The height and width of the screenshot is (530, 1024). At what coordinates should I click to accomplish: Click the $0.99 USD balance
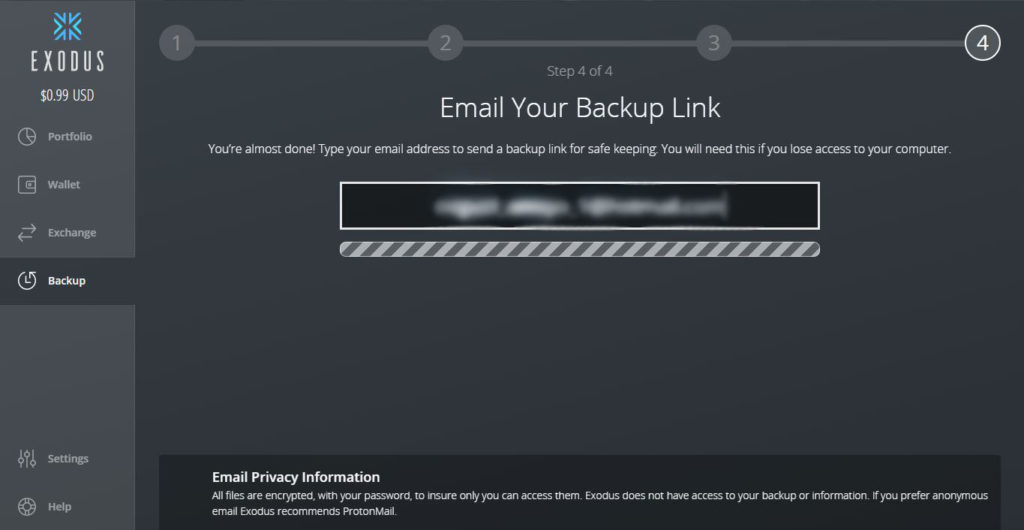pos(67,96)
